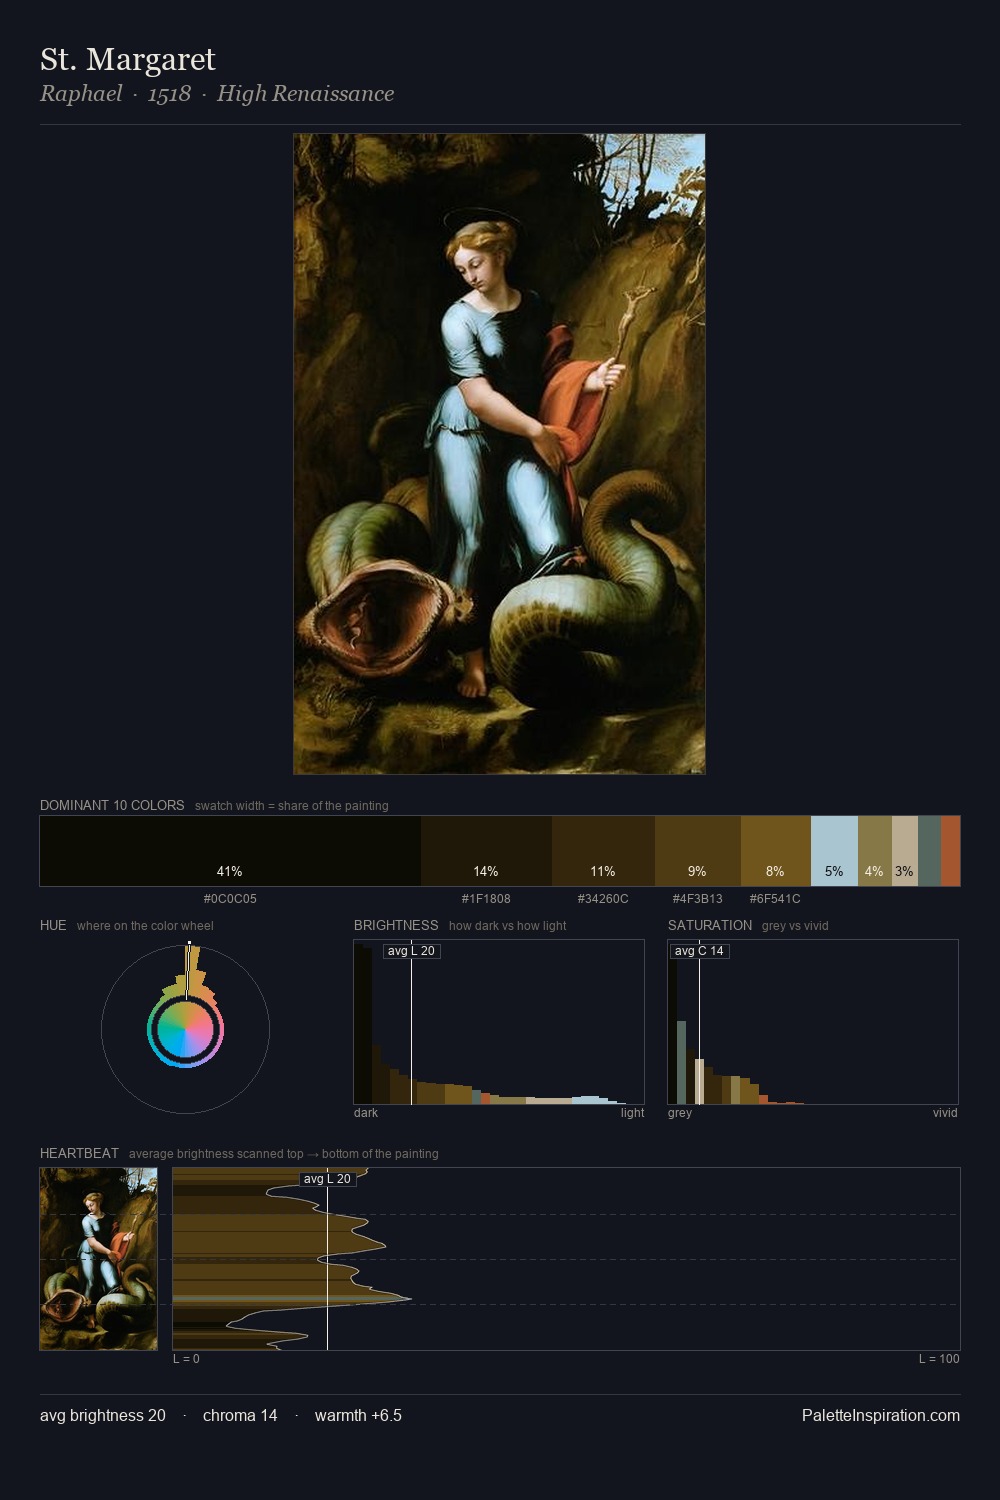Click the St. Margaret painting image
This screenshot has height=1500, width=1000.
[499, 454]
